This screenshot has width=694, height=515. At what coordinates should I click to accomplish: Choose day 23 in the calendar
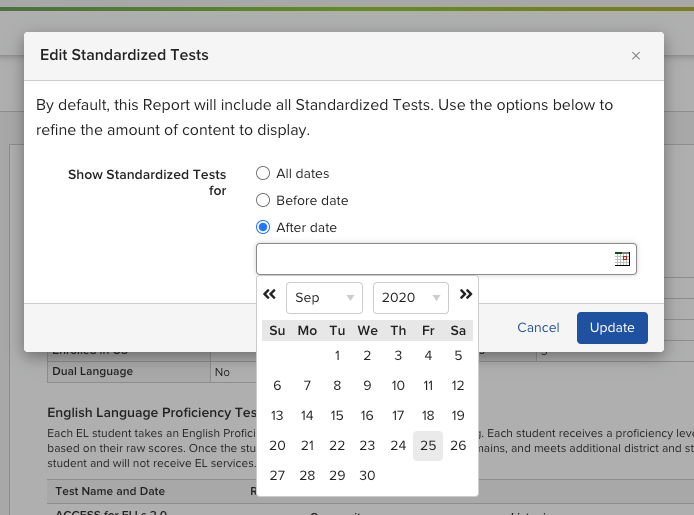(x=367, y=446)
